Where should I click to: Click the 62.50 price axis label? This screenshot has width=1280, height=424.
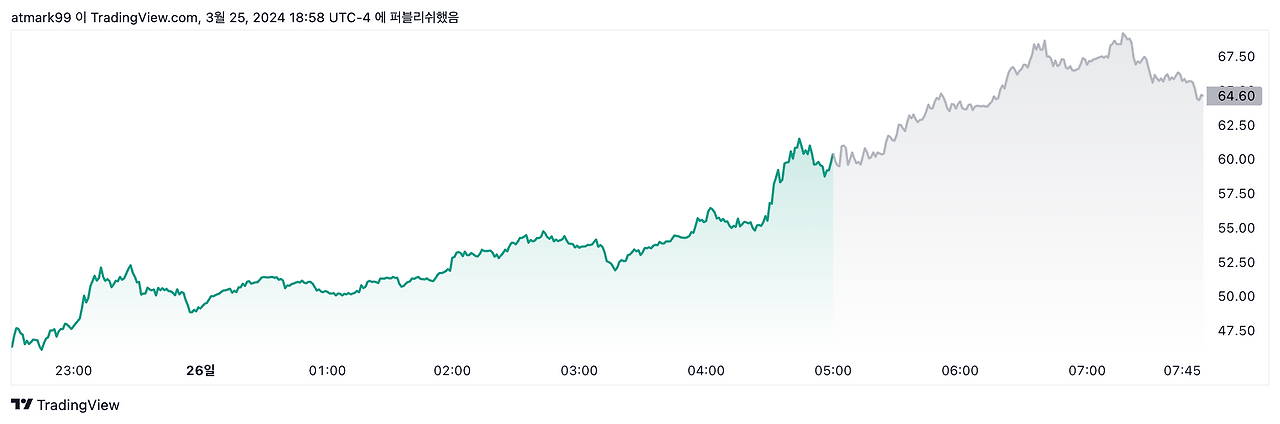(x=1236, y=125)
